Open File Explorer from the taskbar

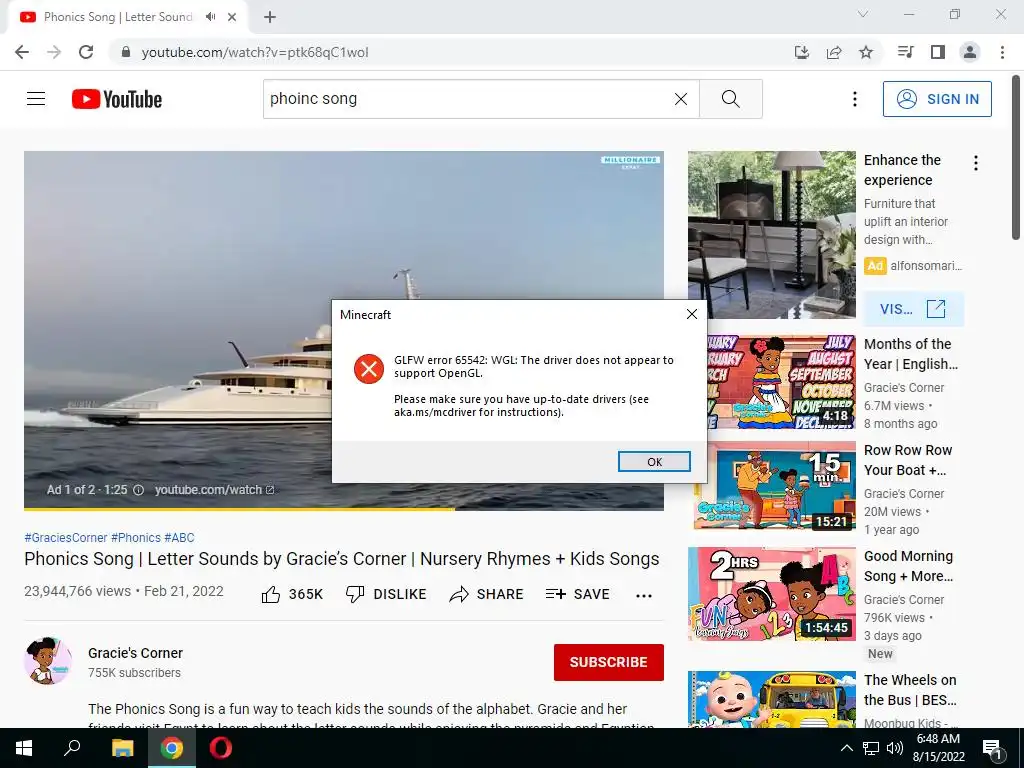122,748
